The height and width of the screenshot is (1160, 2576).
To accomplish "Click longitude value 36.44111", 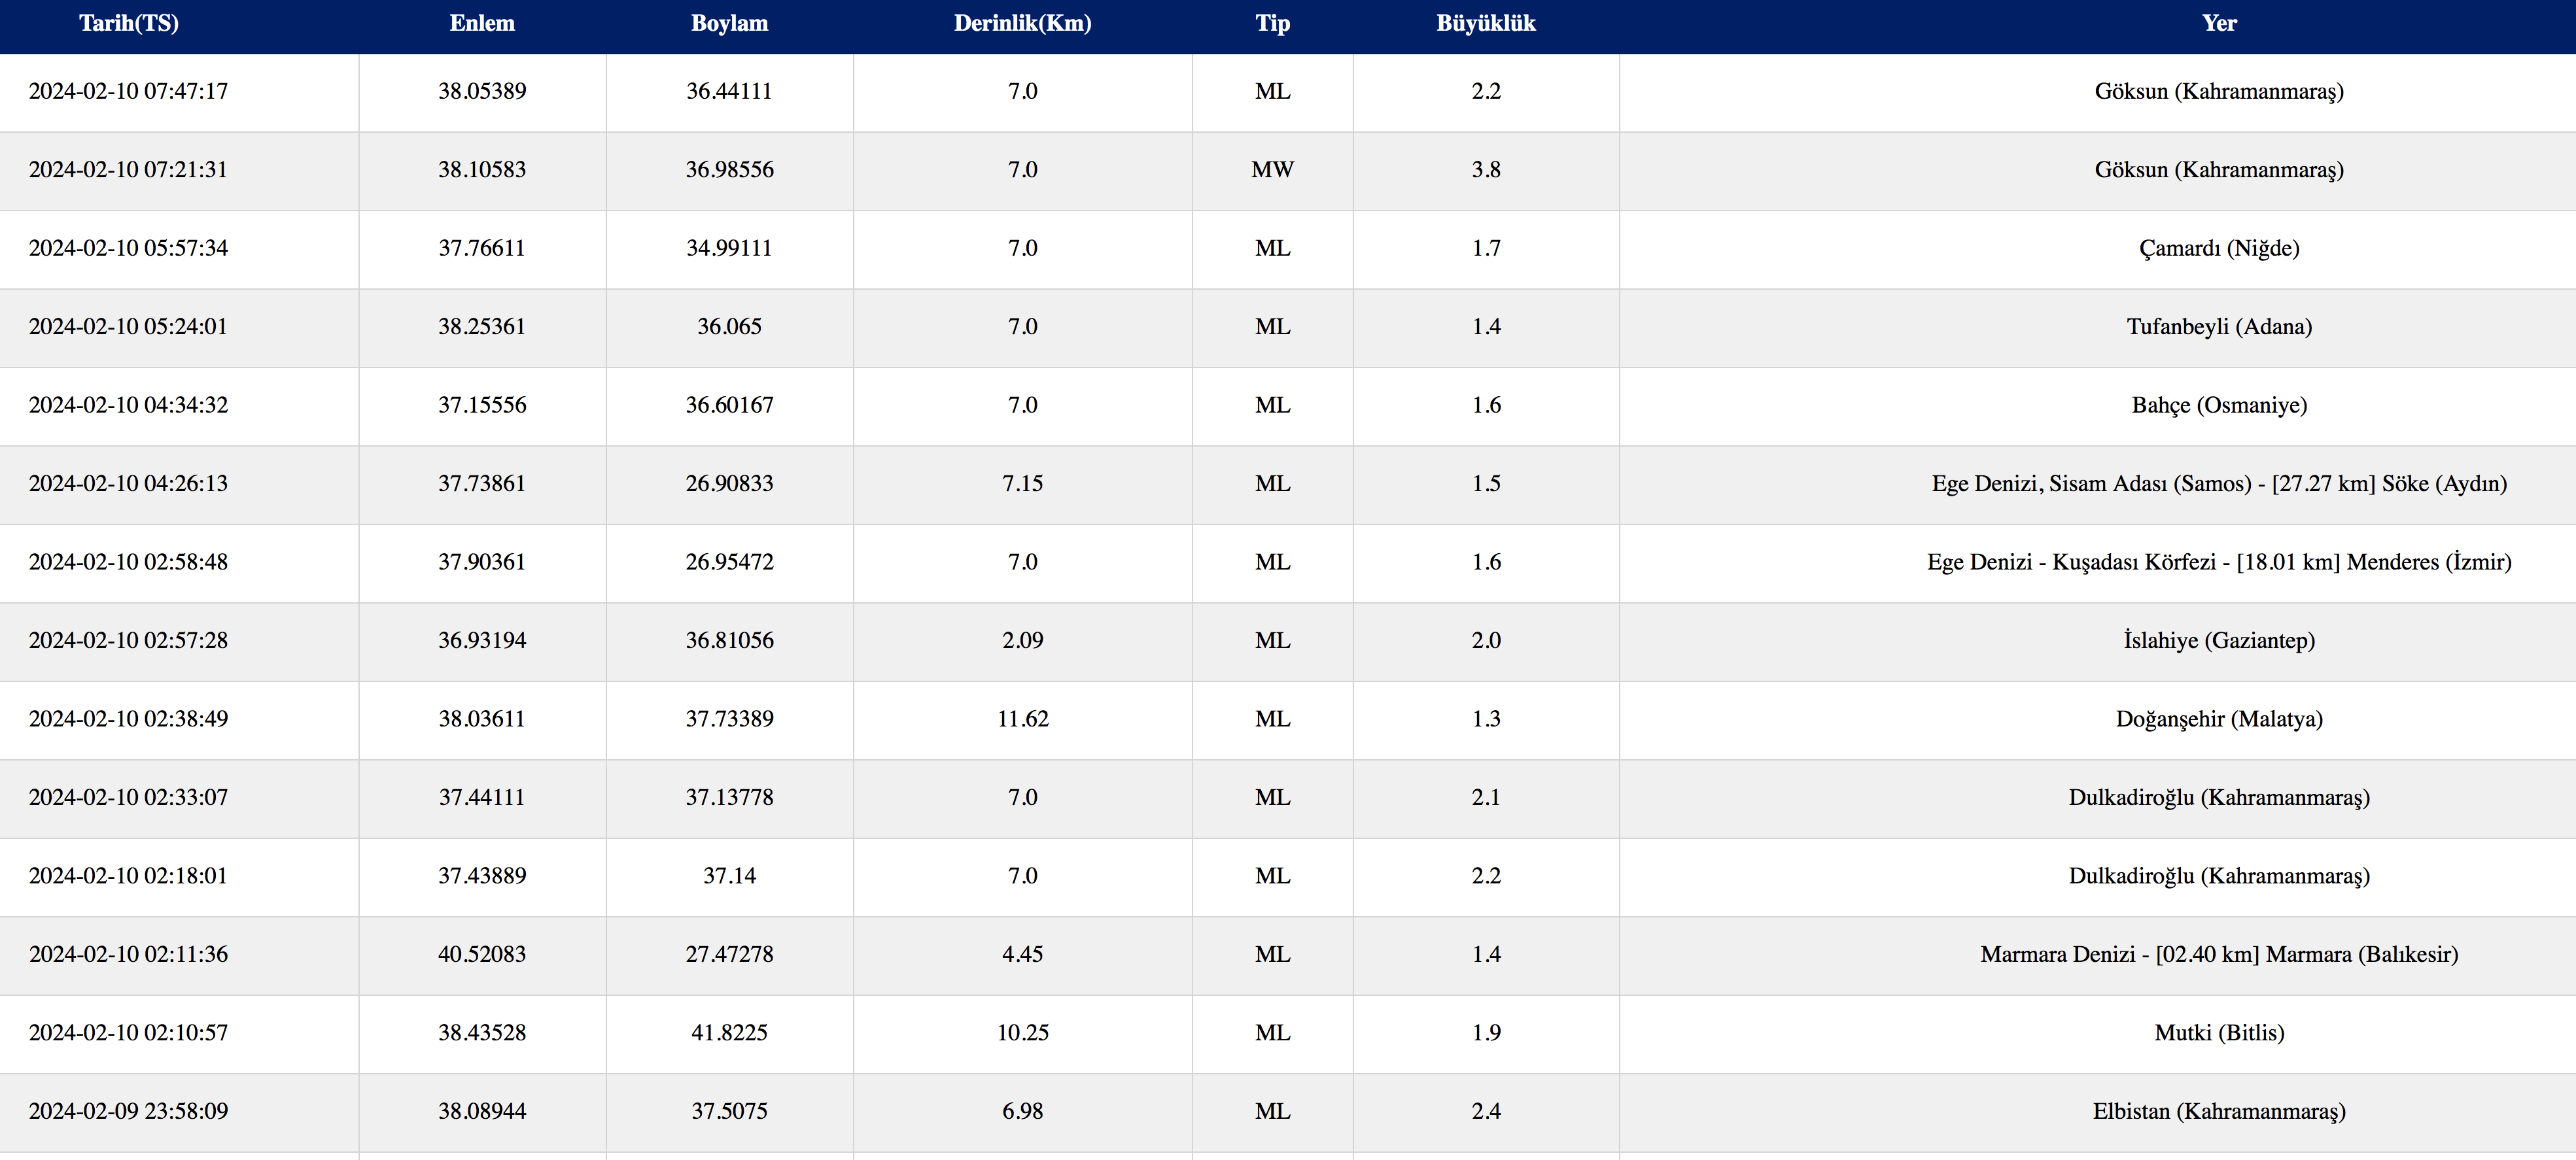I will click(729, 91).
